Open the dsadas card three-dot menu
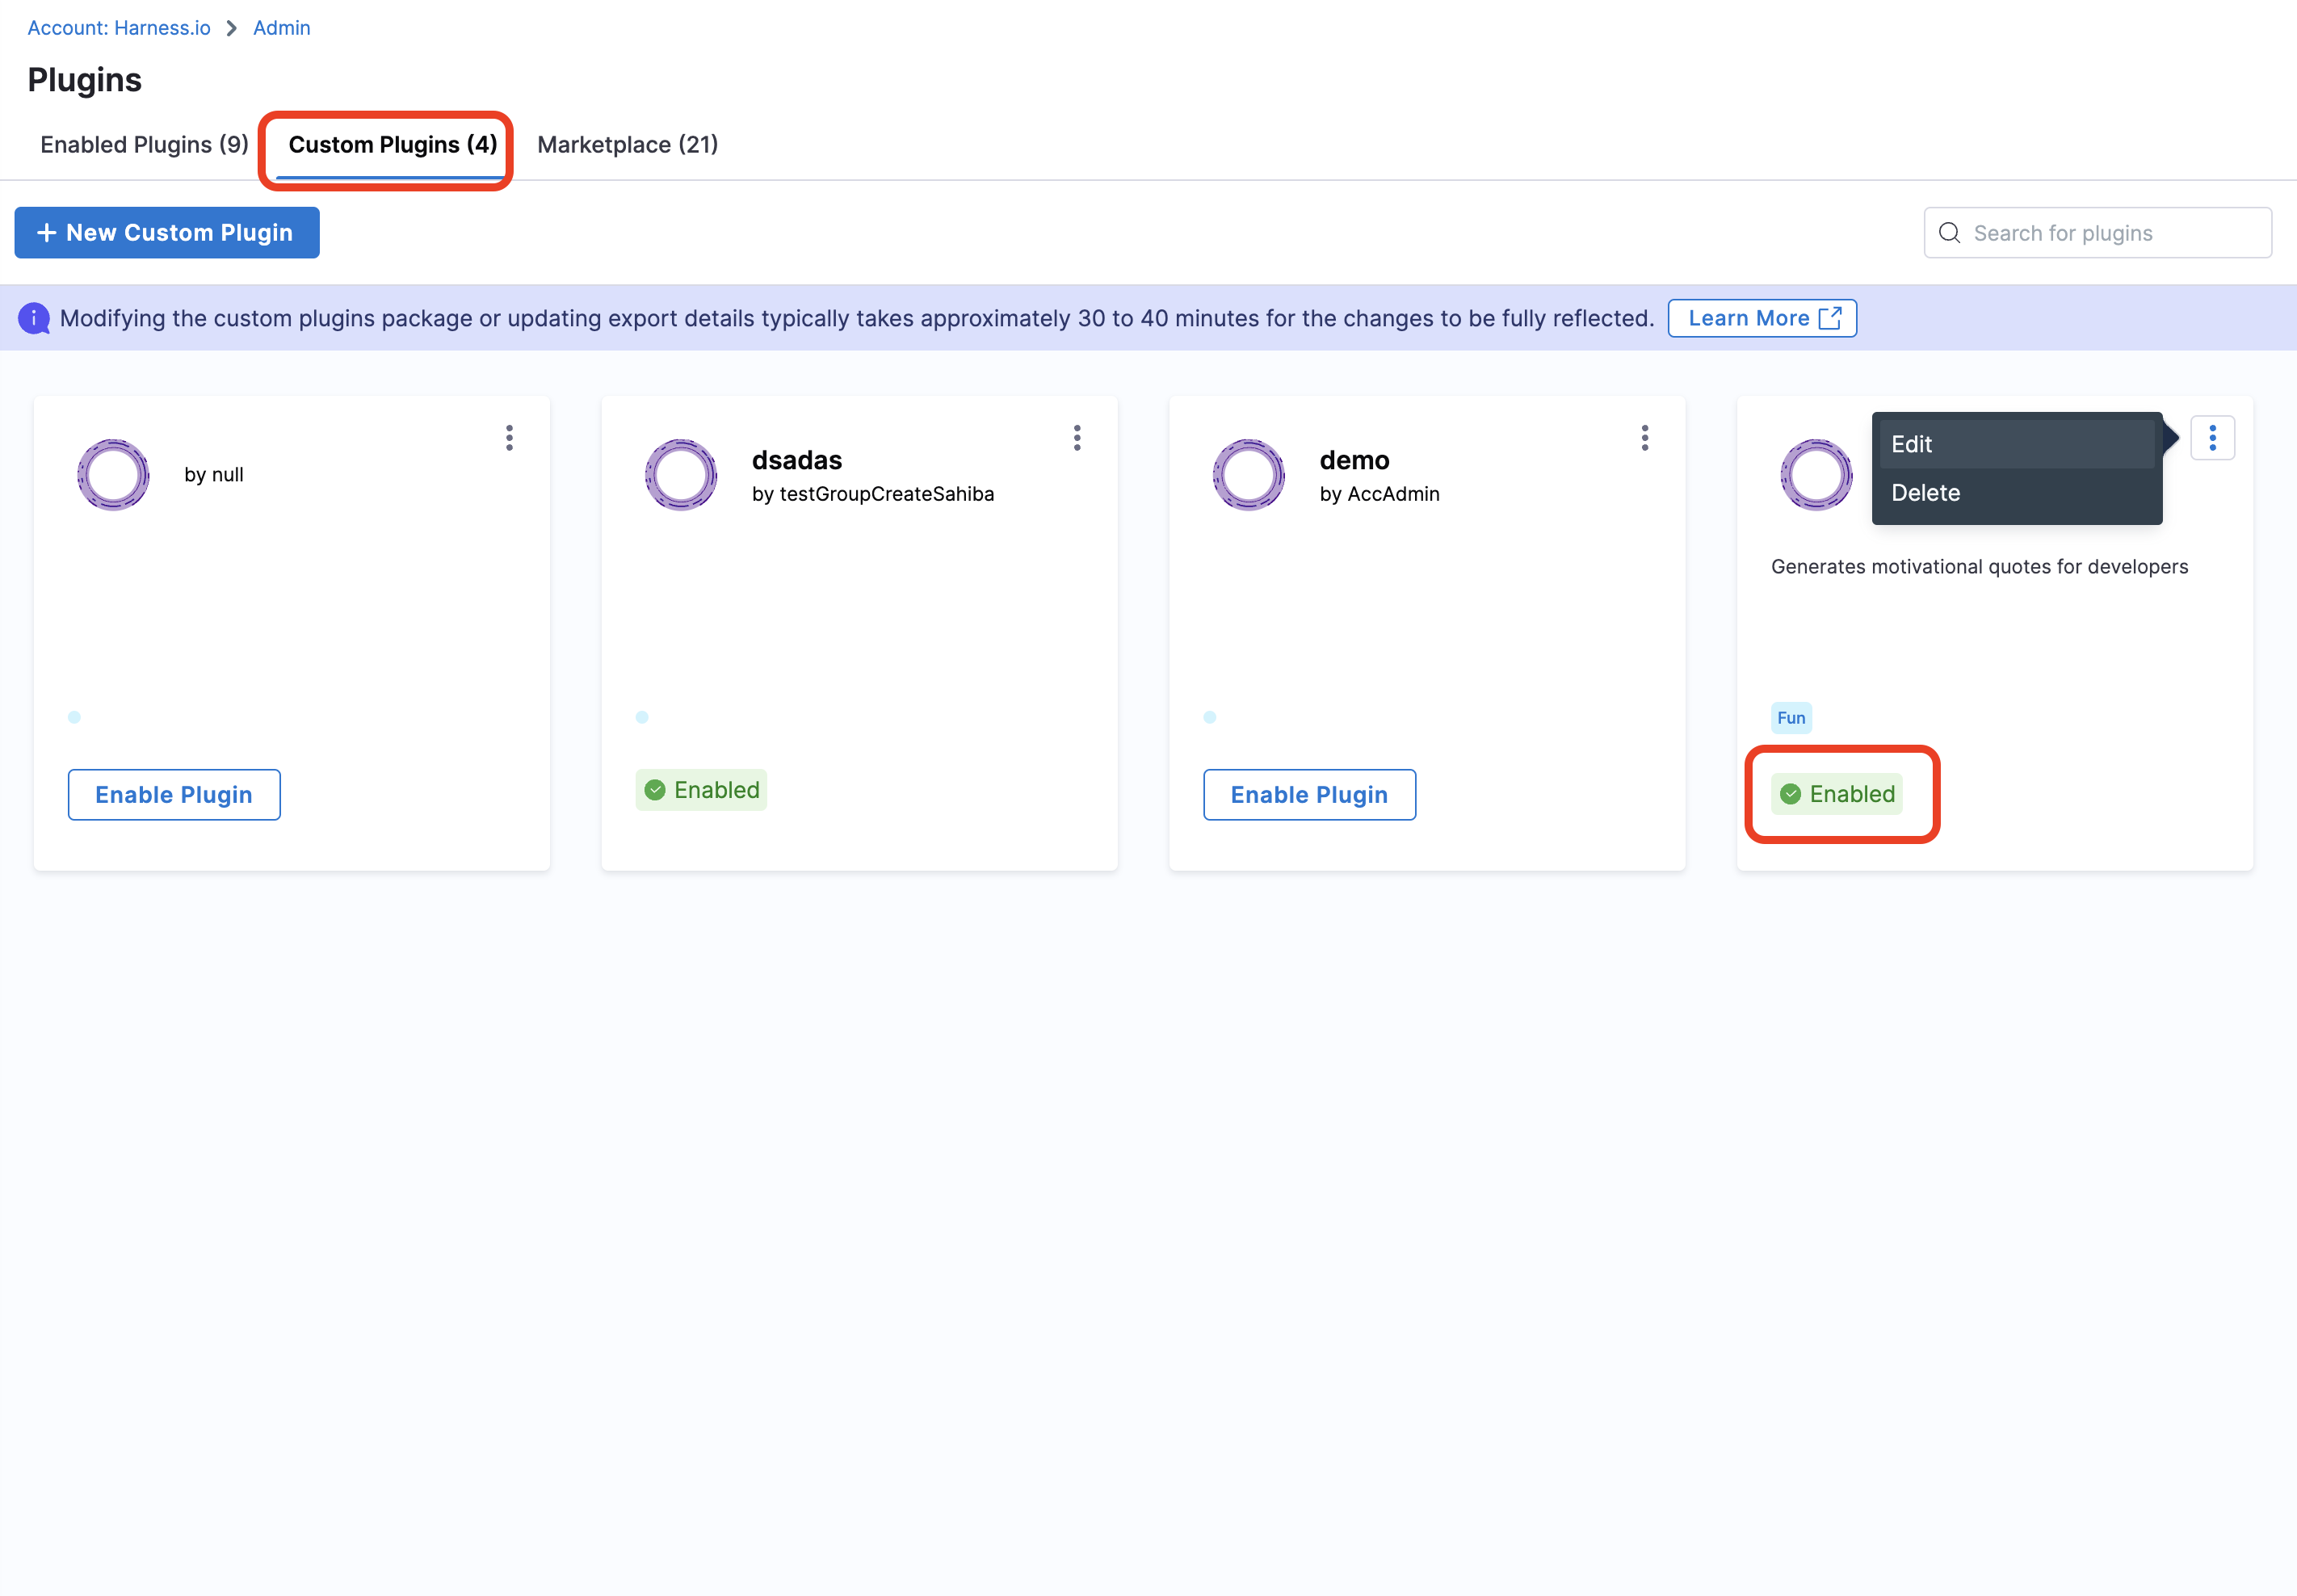The width and height of the screenshot is (2297, 1596). pyautogui.click(x=1077, y=438)
